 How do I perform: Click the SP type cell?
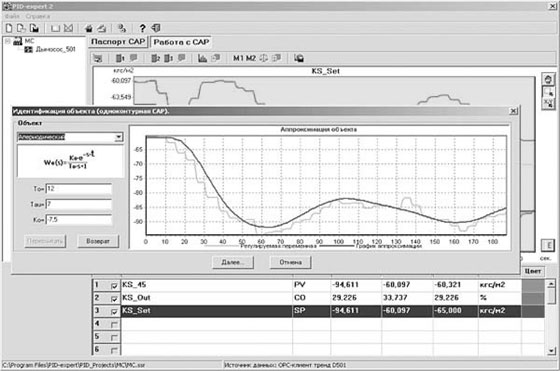[311, 311]
